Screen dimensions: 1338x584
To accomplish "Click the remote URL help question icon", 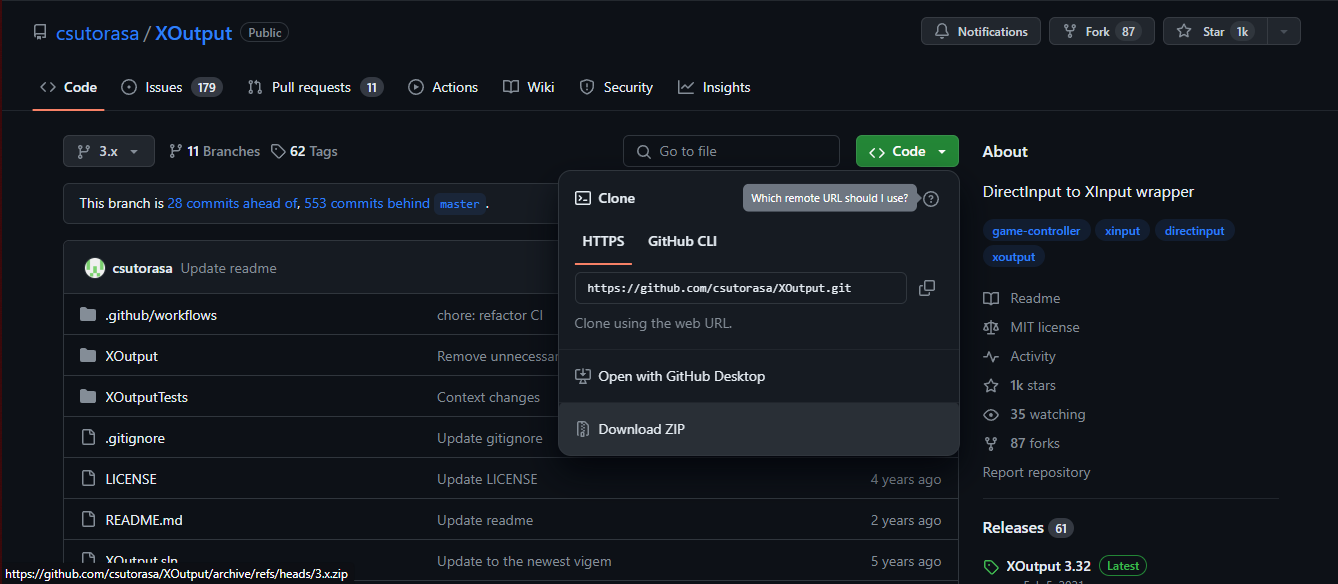I will (x=931, y=199).
